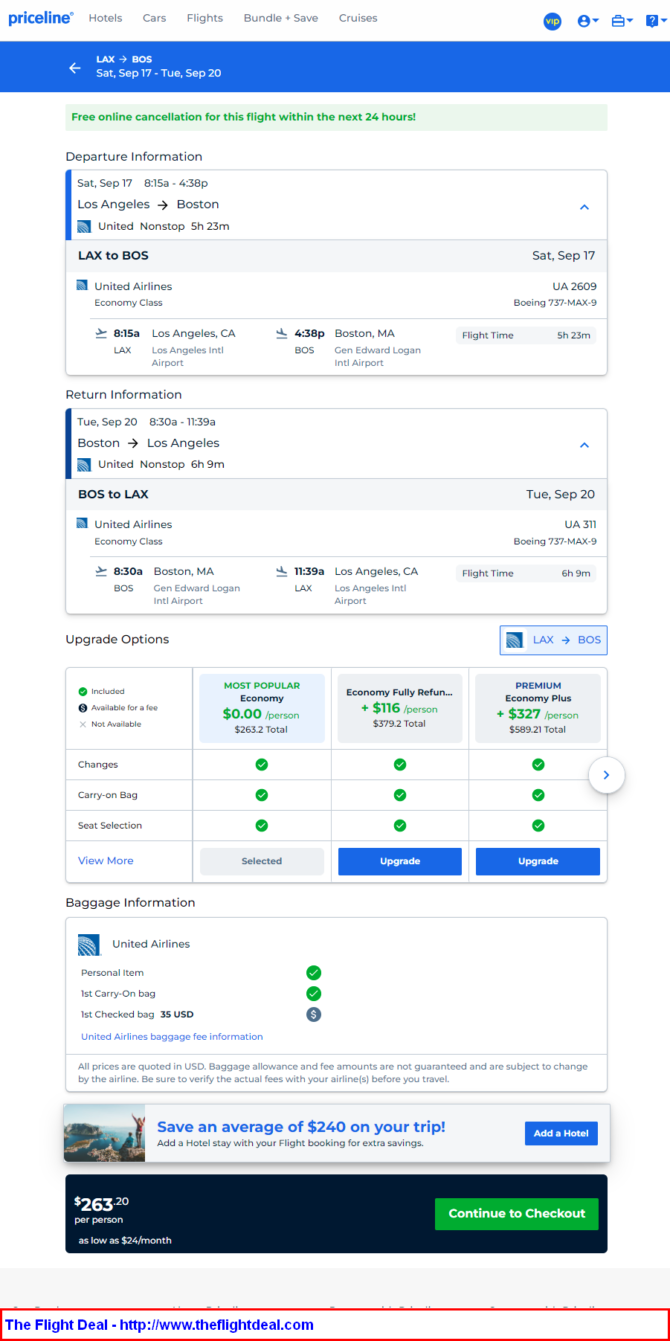Click the hotel promo scenic thumbnail
The width and height of the screenshot is (670, 1341).
coord(104,1133)
